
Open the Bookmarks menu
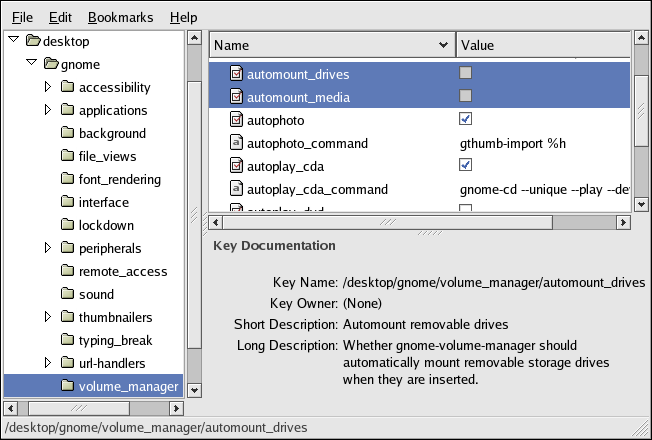[x=118, y=18]
